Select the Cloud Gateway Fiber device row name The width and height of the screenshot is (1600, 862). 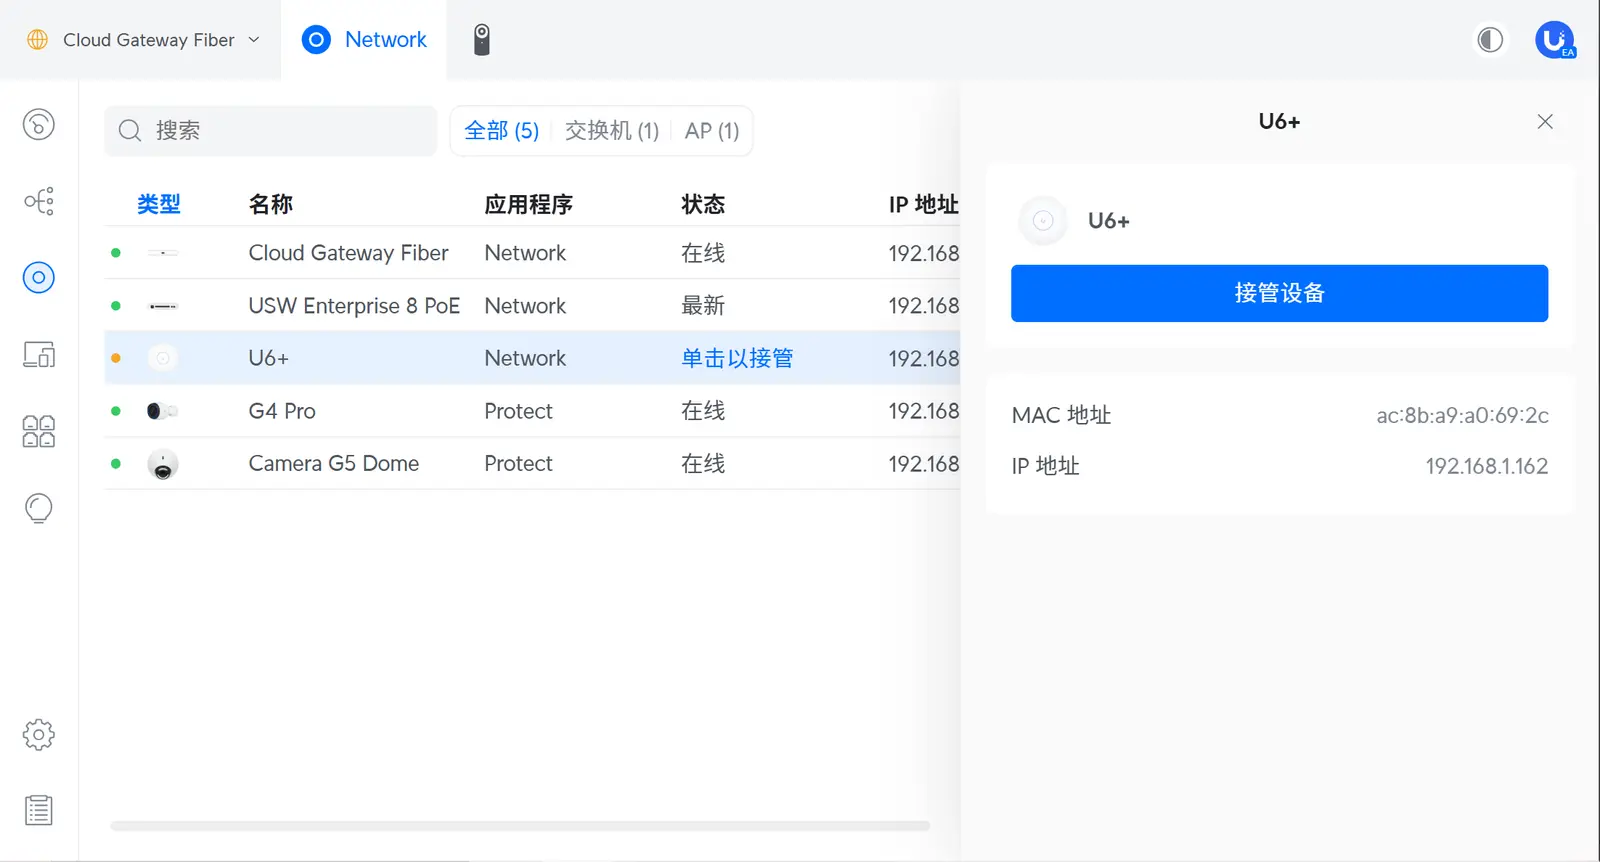pyautogui.click(x=348, y=253)
